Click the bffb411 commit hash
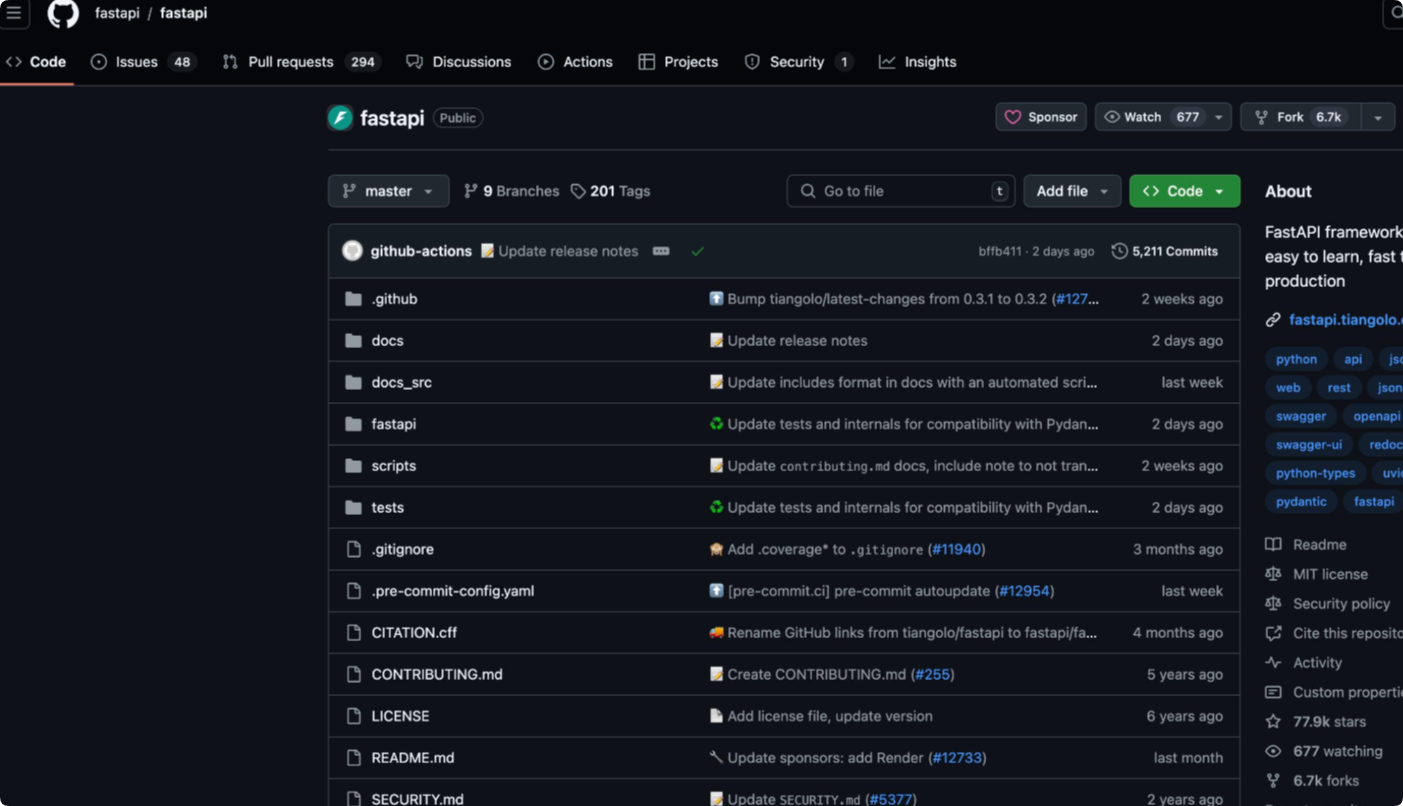 (1000, 252)
